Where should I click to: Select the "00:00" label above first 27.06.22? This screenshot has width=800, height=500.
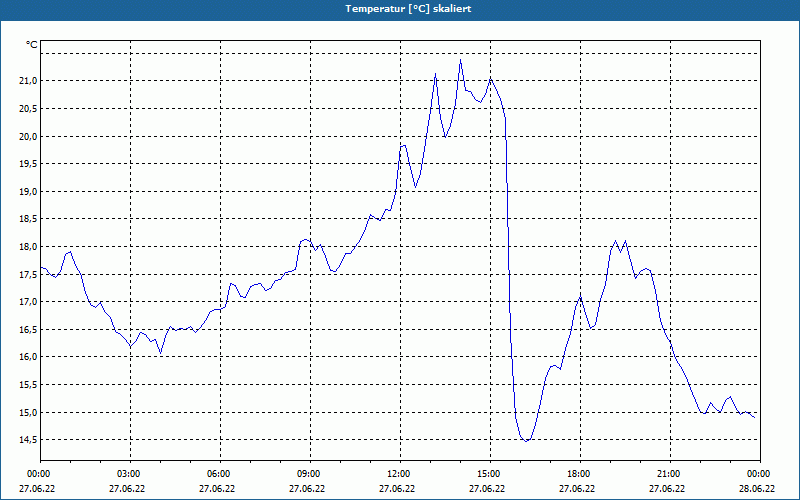coord(38,474)
